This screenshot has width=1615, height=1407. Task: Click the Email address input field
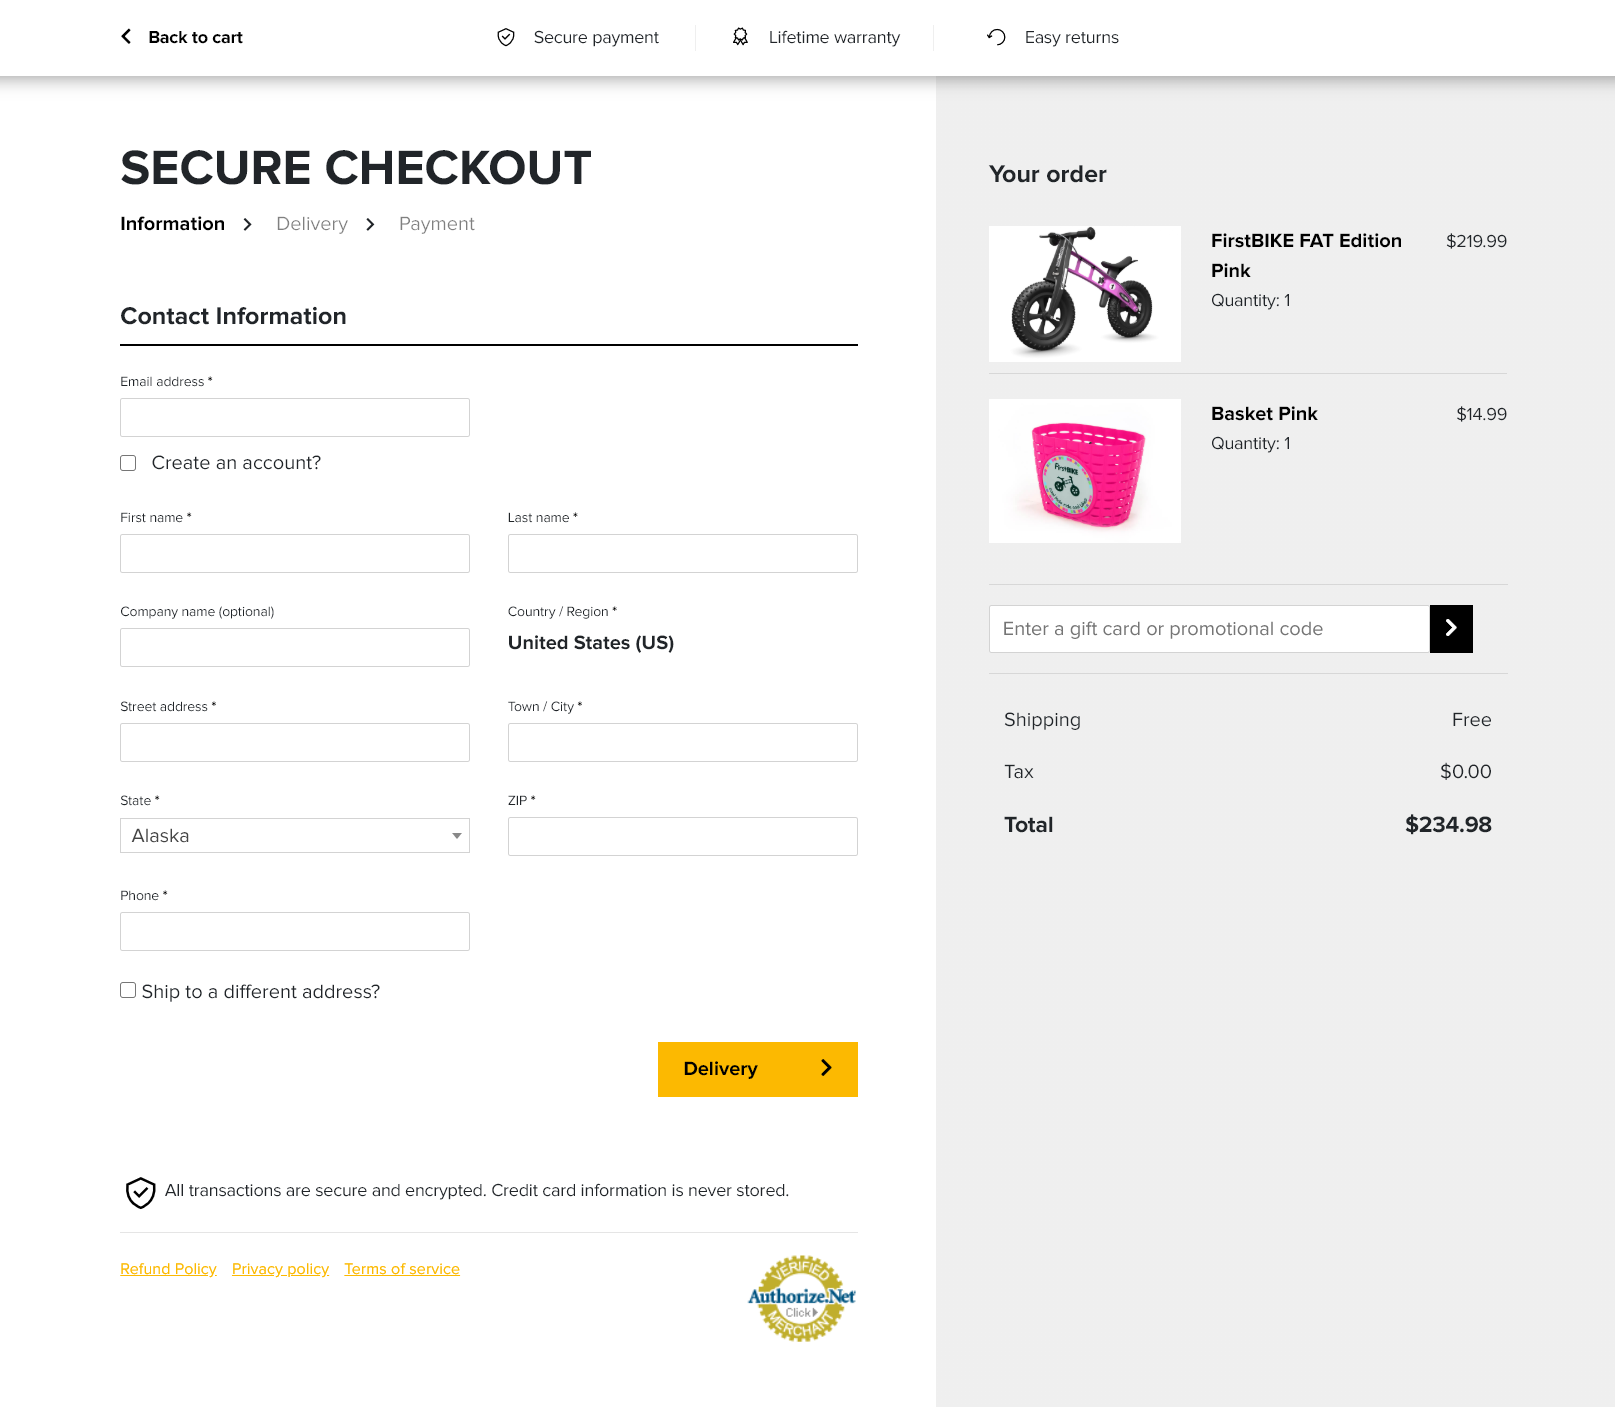coord(295,418)
